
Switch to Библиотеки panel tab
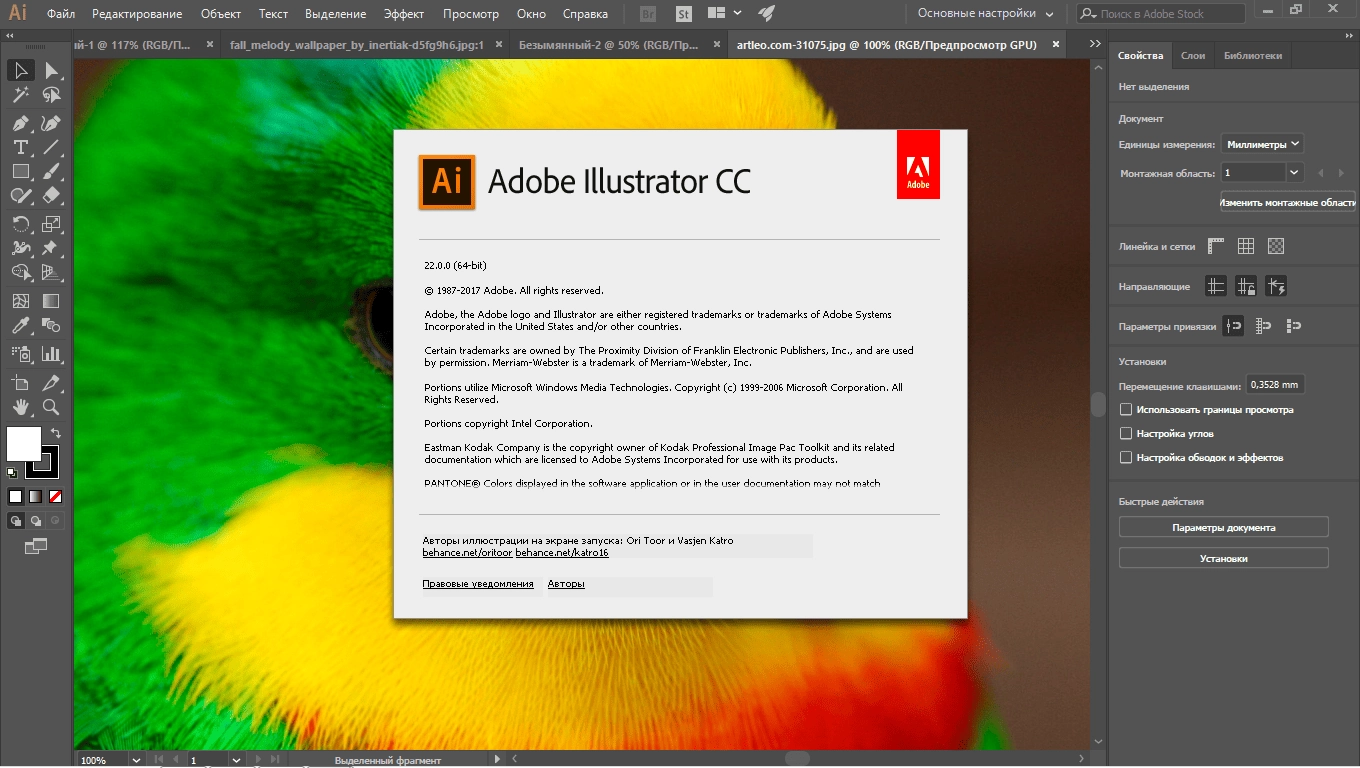tap(1253, 56)
